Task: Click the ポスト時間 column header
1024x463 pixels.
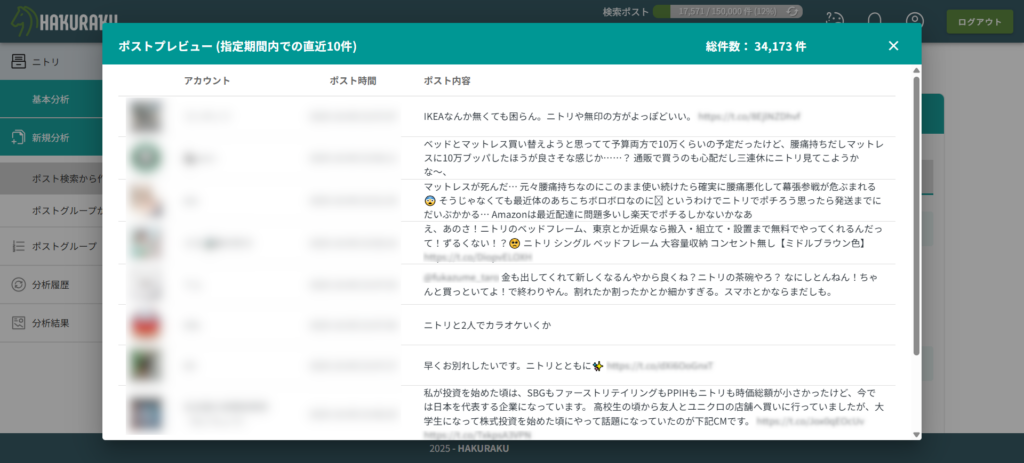Action: (x=352, y=80)
